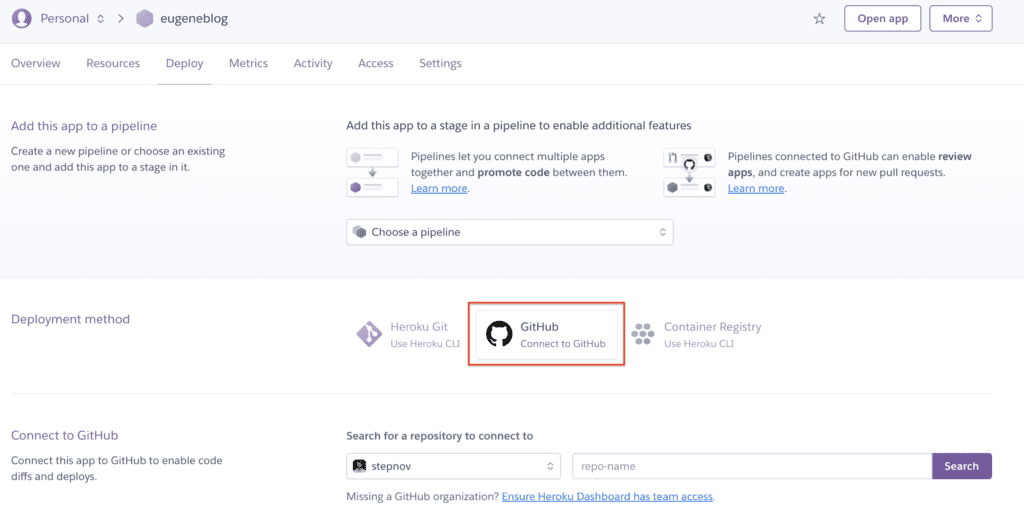Go to the Activity tab

pos(313,63)
